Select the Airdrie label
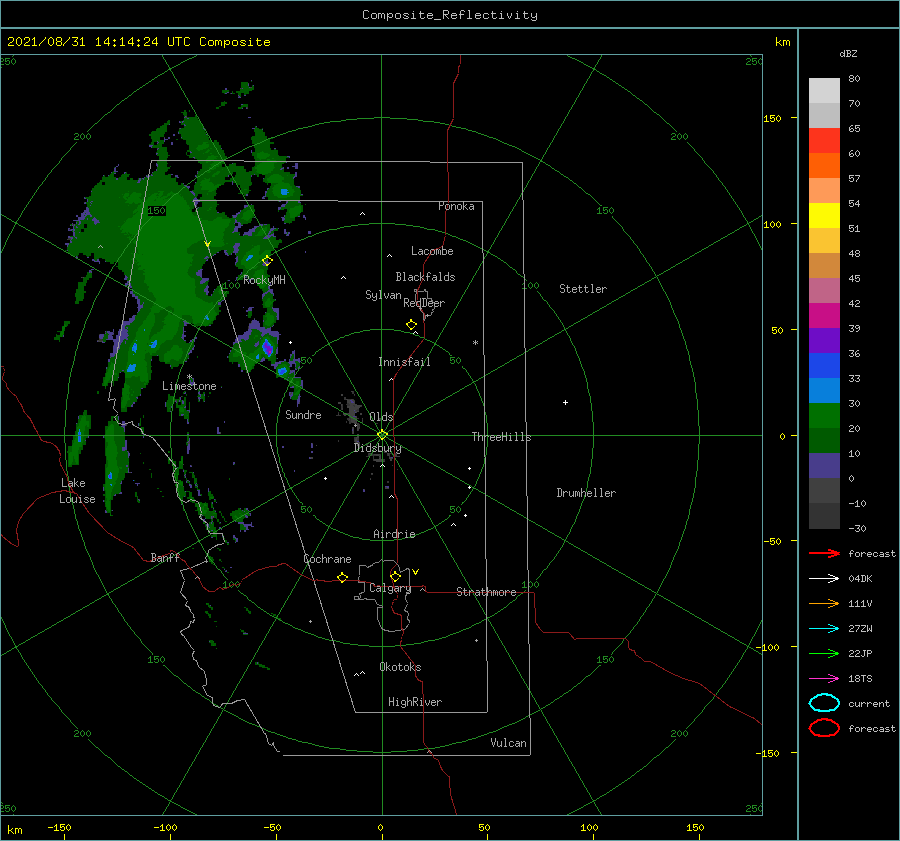Screen dimensions: 900x841 point(394,534)
